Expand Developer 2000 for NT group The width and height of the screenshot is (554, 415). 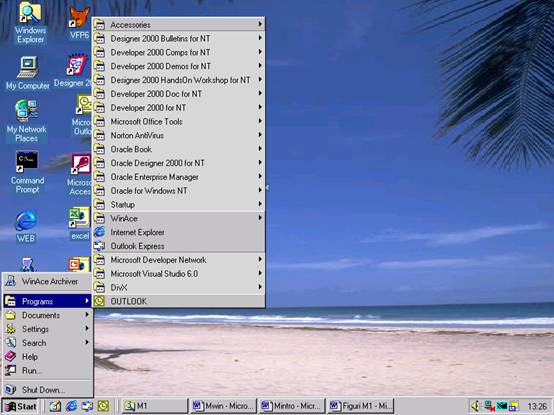(x=178, y=108)
